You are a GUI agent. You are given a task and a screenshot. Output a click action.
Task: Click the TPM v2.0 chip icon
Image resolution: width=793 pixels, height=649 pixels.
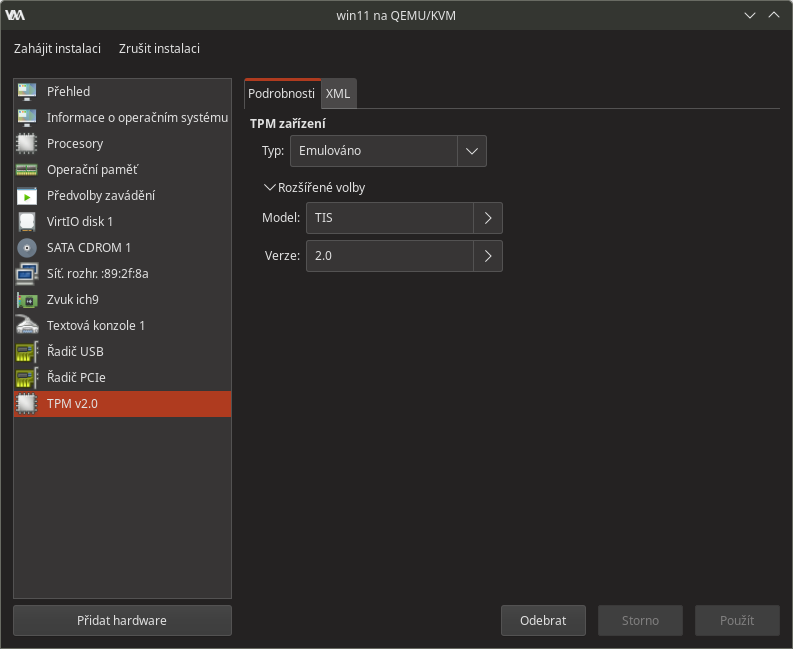(x=27, y=404)
